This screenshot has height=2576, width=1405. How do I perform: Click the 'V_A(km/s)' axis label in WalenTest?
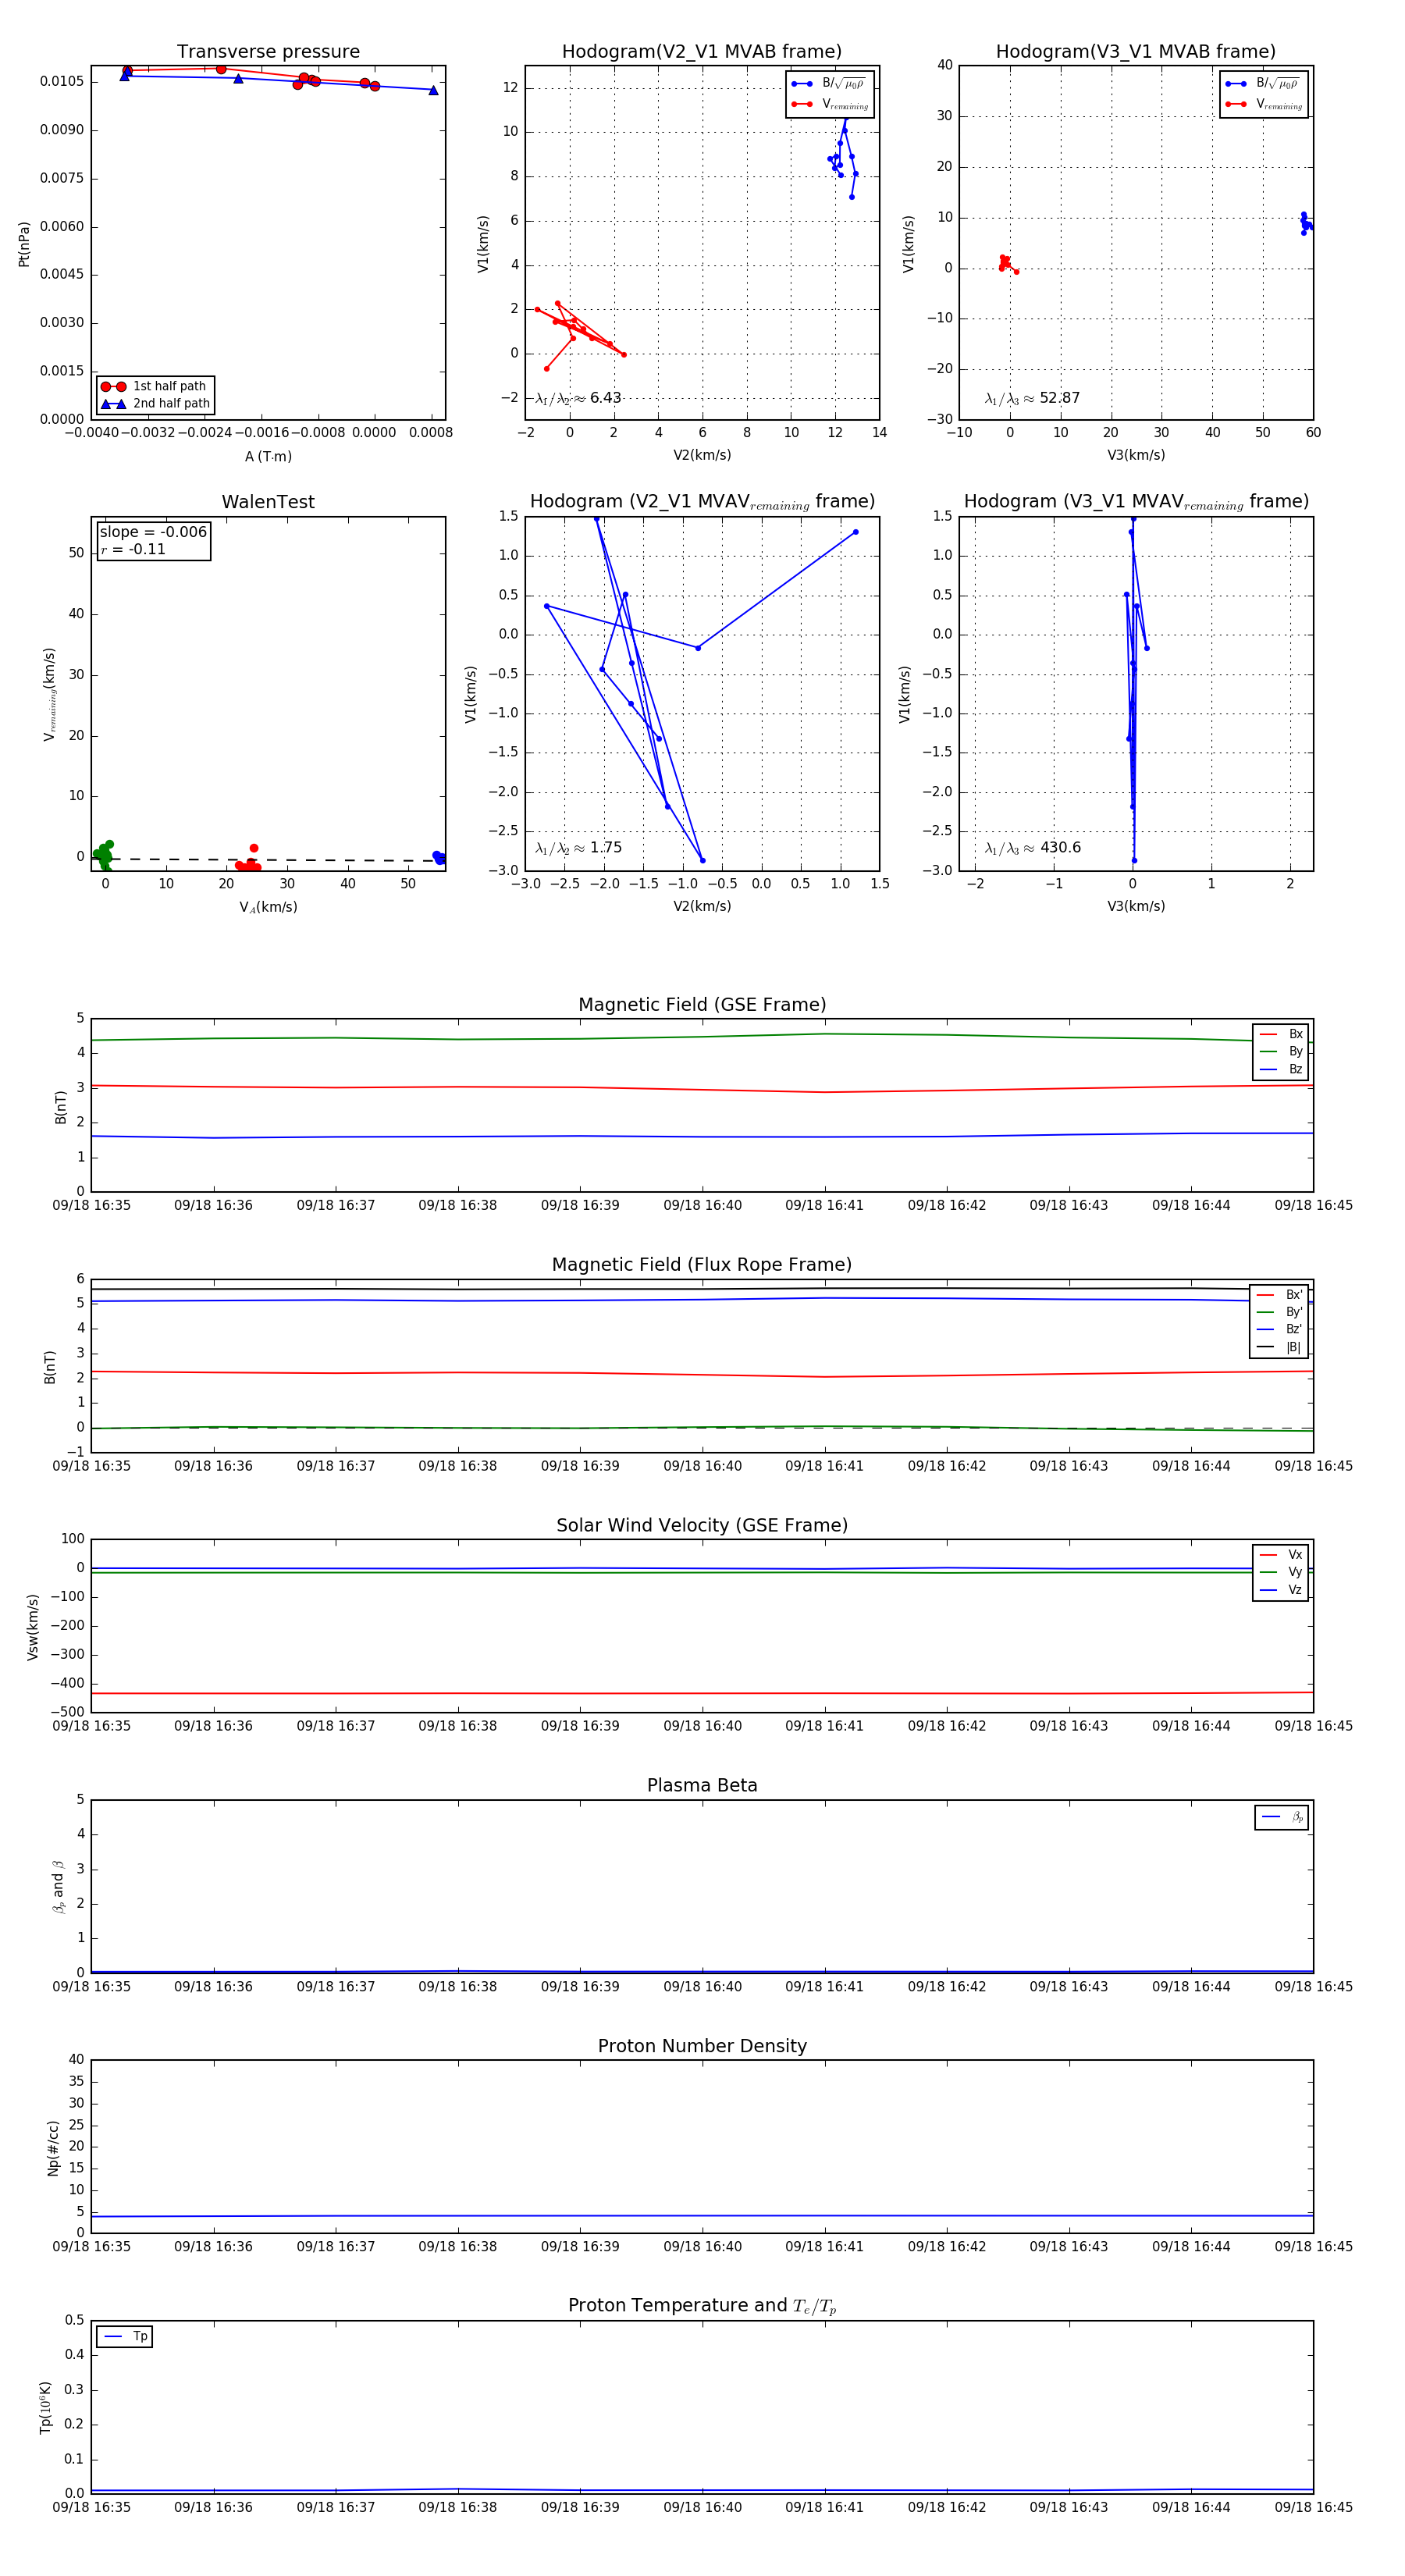(268, 907)
